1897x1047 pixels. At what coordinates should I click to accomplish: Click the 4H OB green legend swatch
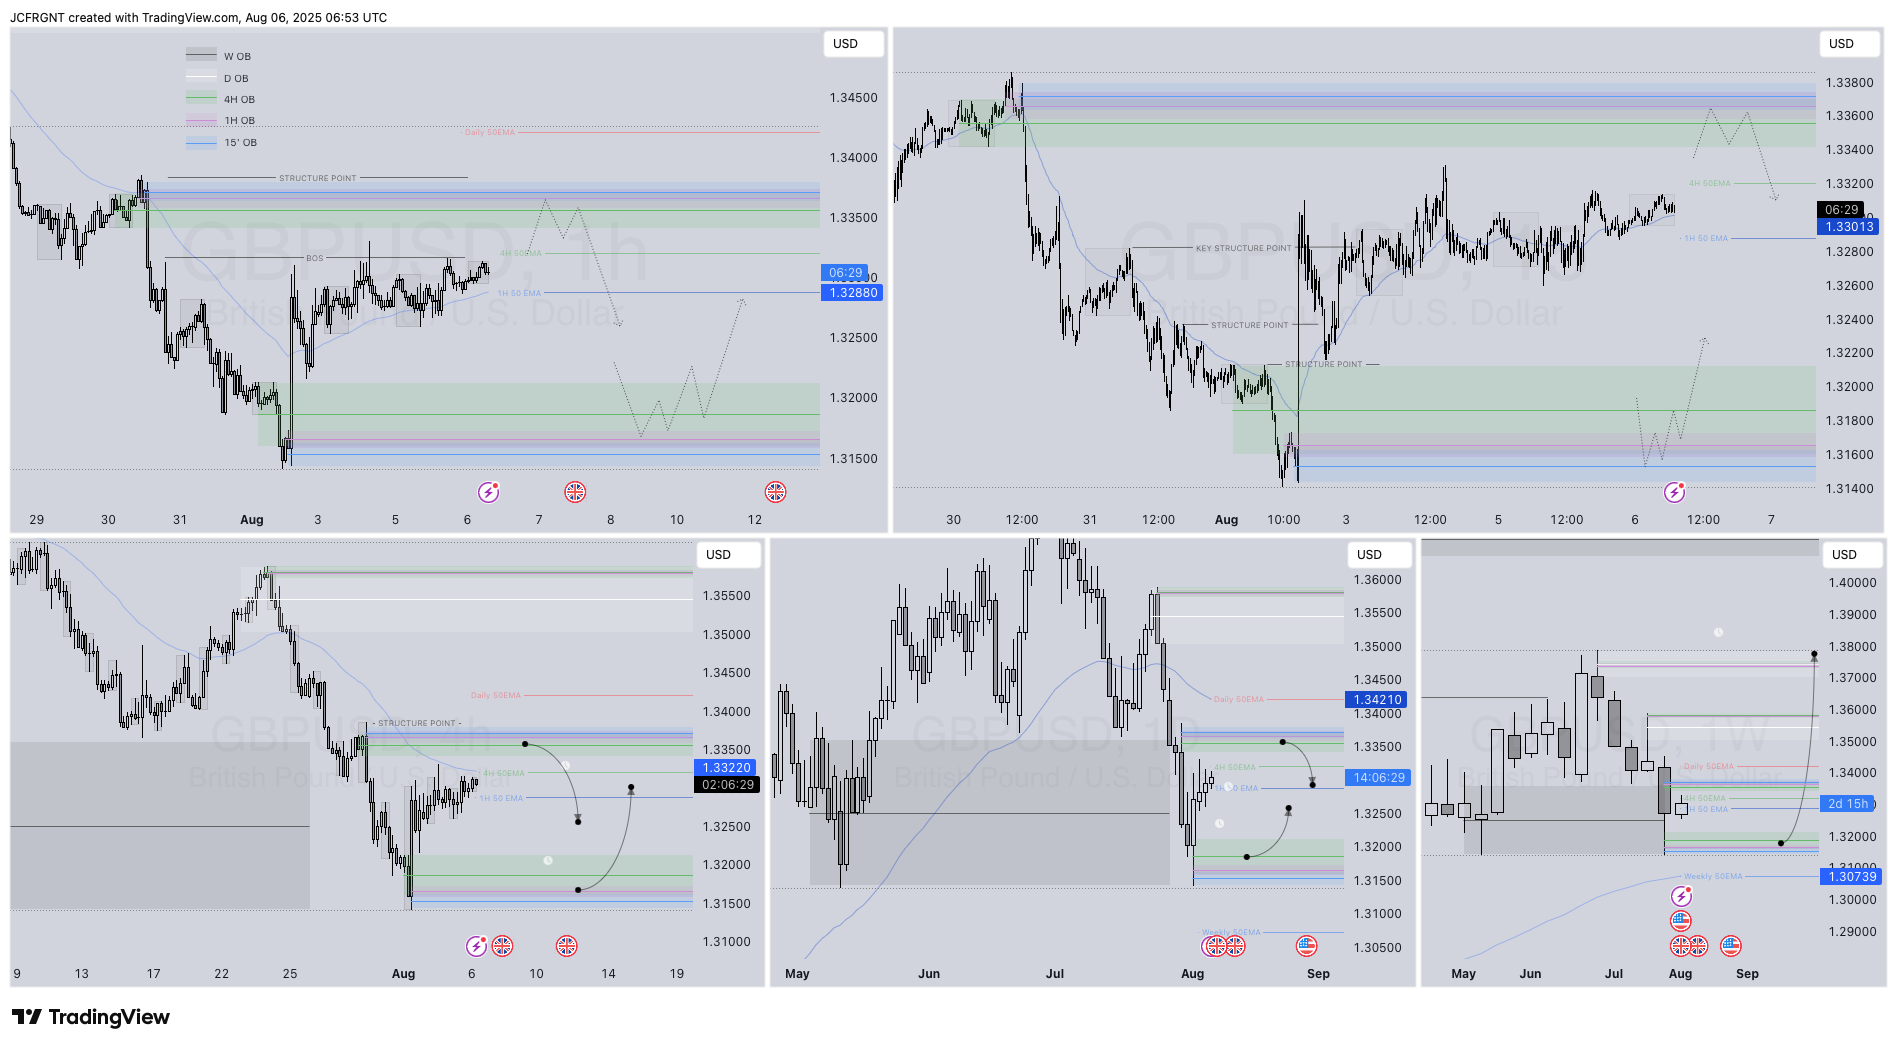click(x=201, y=98)
